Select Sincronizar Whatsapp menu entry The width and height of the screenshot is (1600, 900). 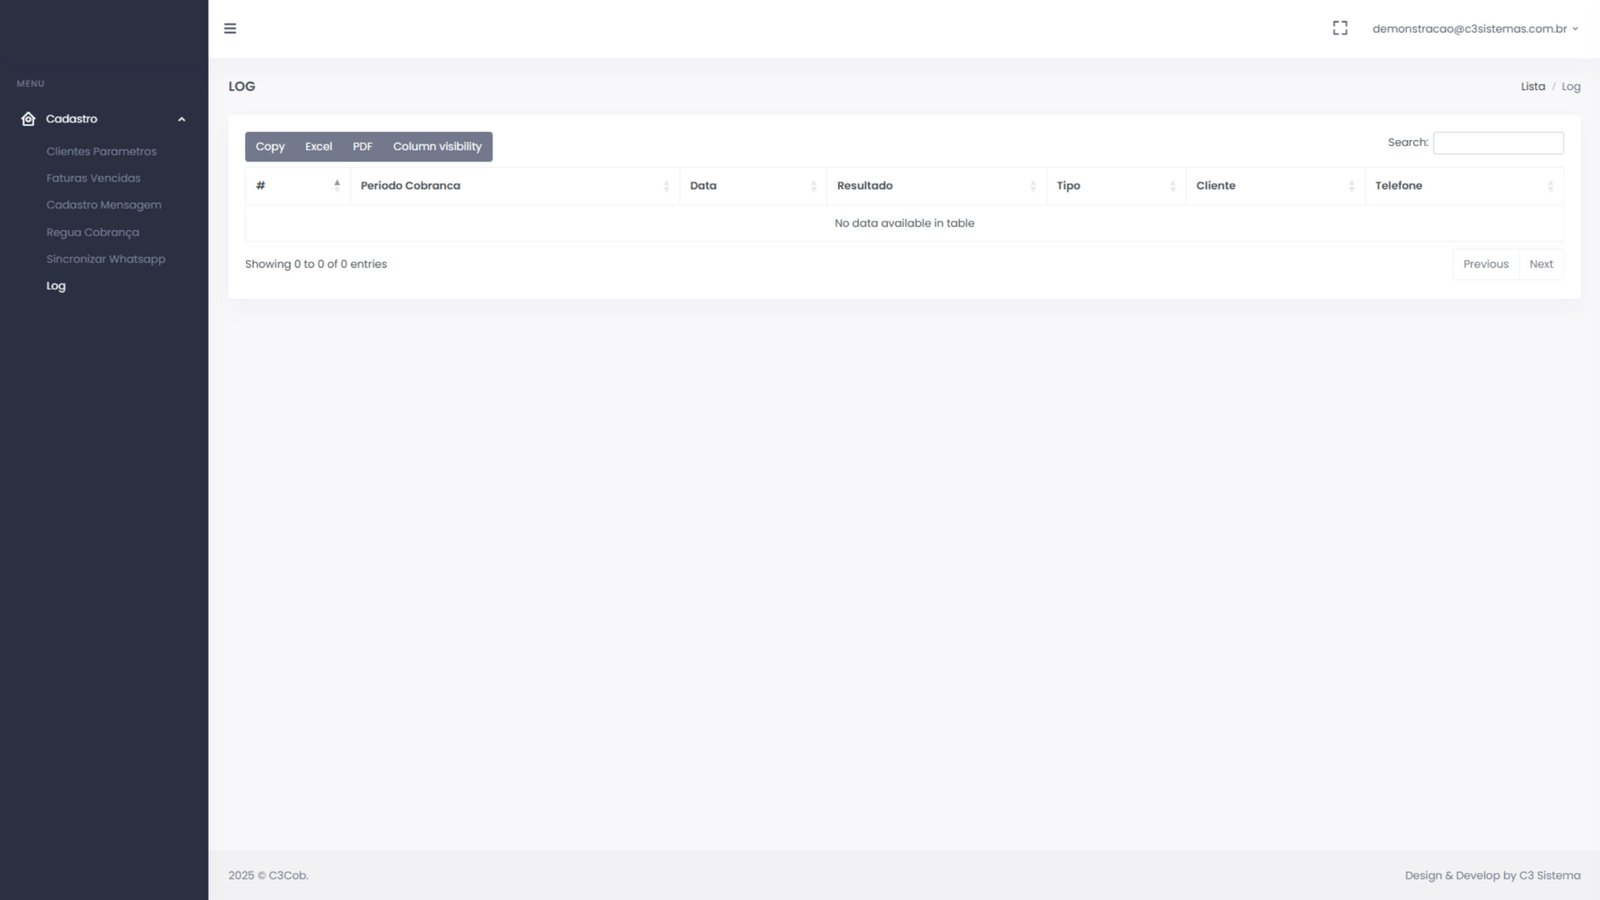coord(105,259)
